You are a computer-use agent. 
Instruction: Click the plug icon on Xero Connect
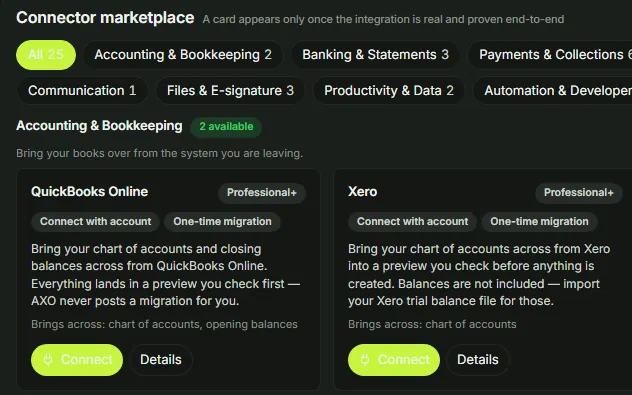[365, 360]
